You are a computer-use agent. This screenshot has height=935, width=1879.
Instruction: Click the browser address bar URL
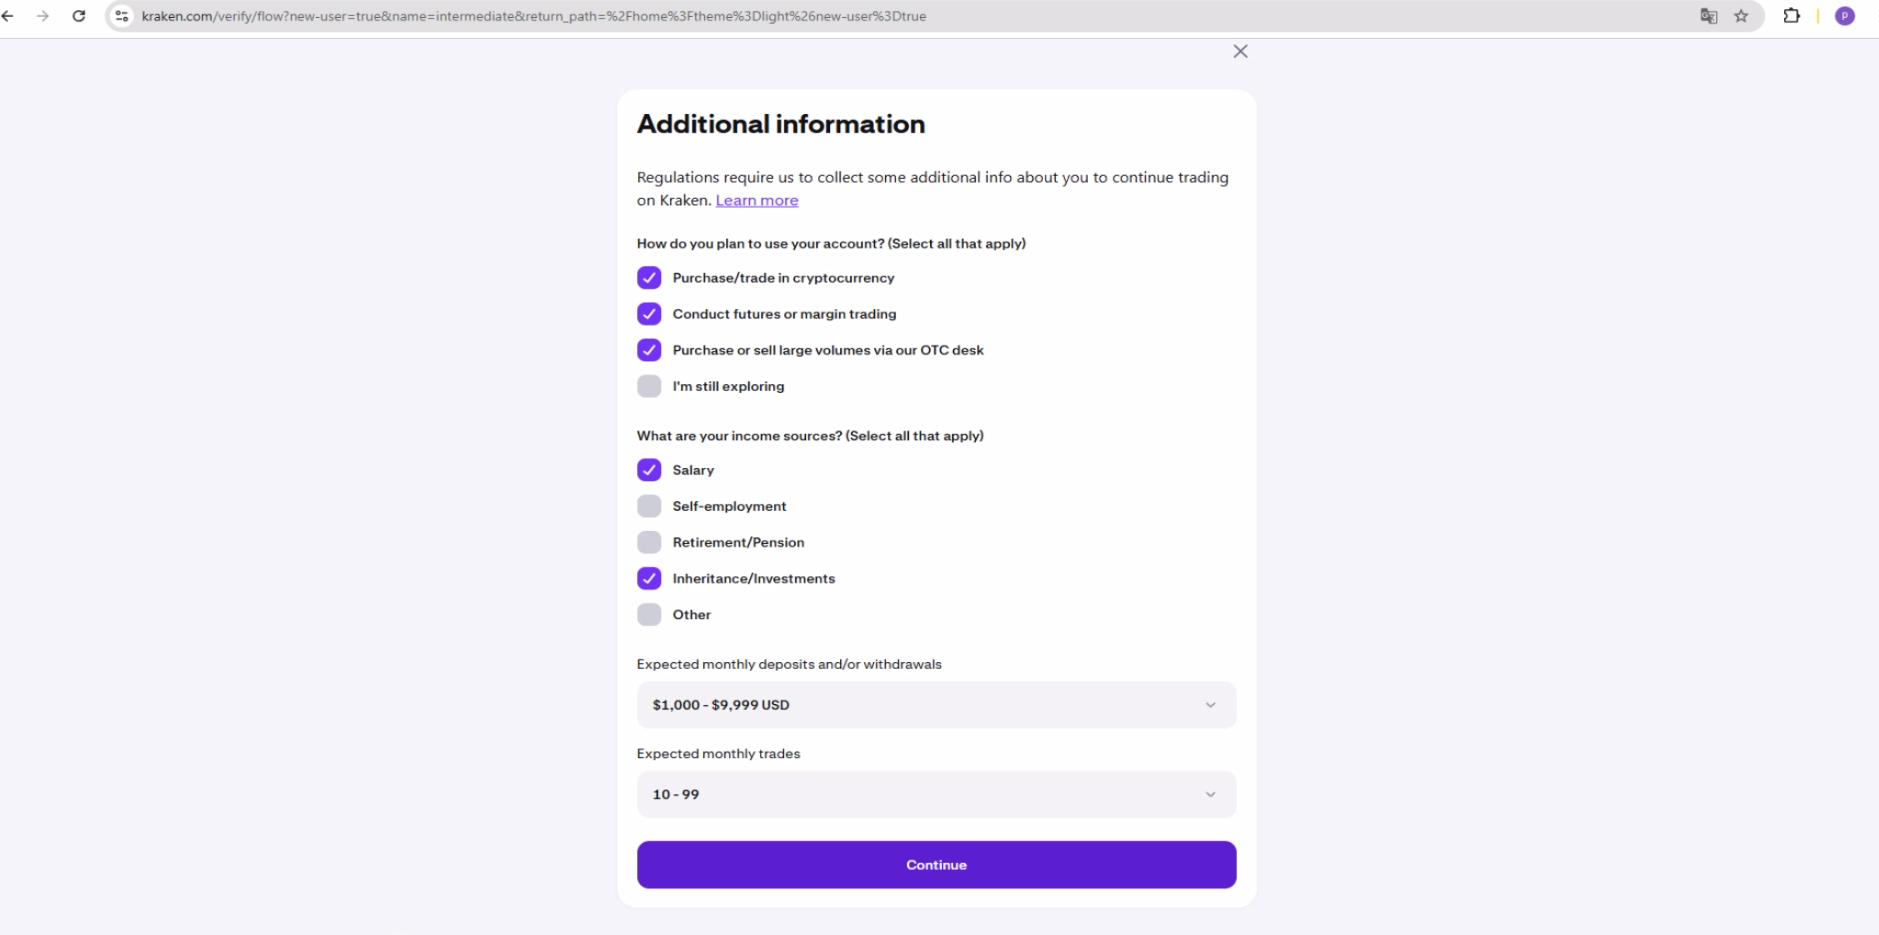tap(533, 16)
